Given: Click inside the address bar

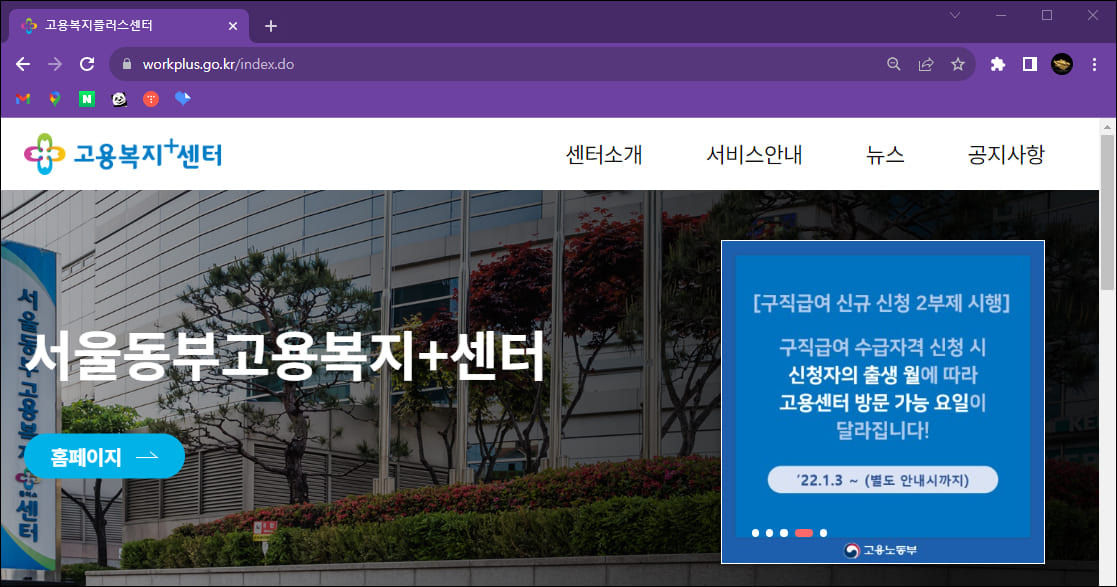Looking at the screenshot, I should 400,63.
